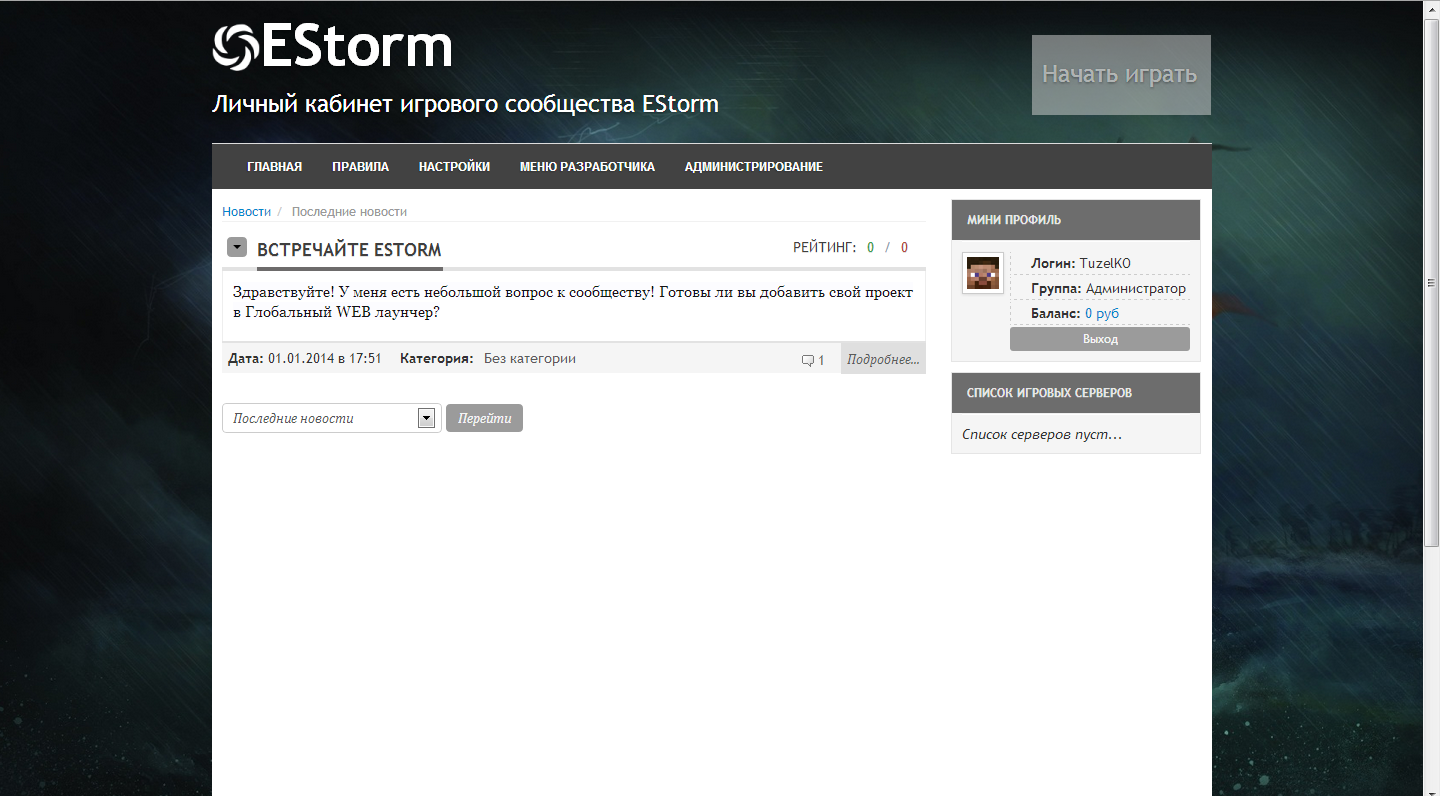Screen dimensions: 1440x796
Task: Click the Начать играть button
Action: click(1121, 75)
